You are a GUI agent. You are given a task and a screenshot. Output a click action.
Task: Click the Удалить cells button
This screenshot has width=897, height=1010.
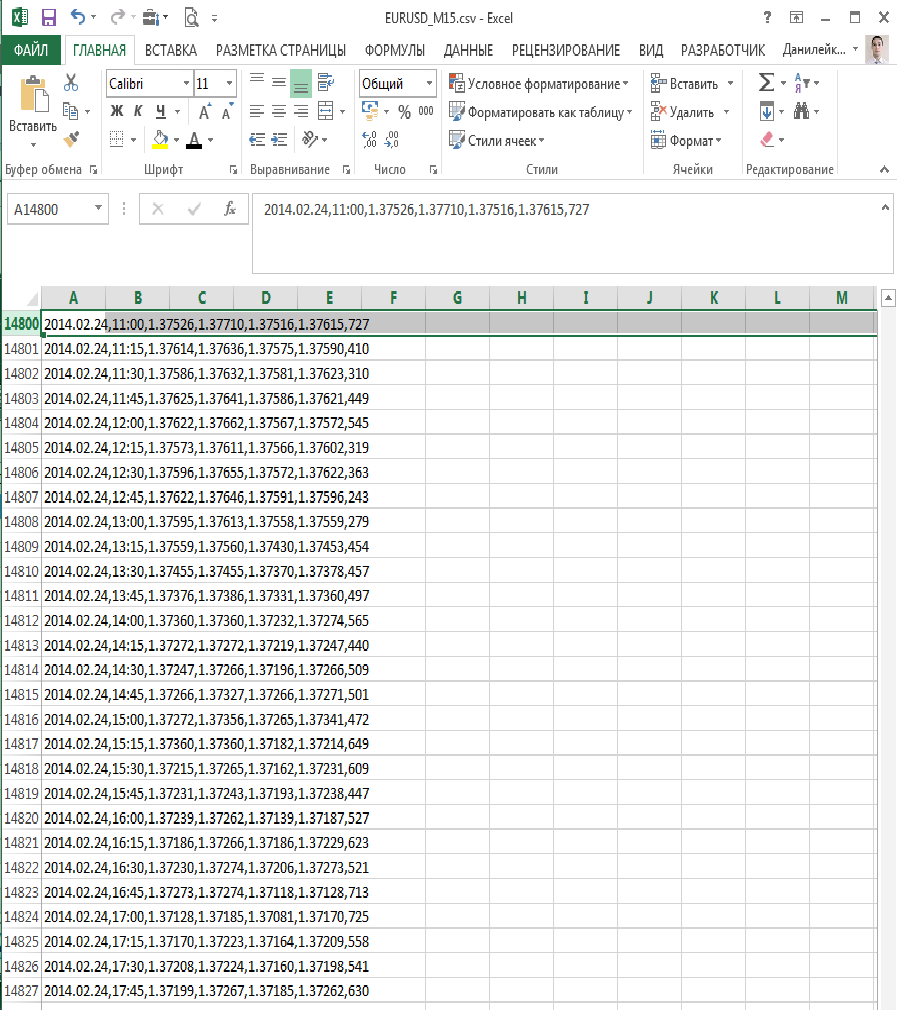point(683,112)
